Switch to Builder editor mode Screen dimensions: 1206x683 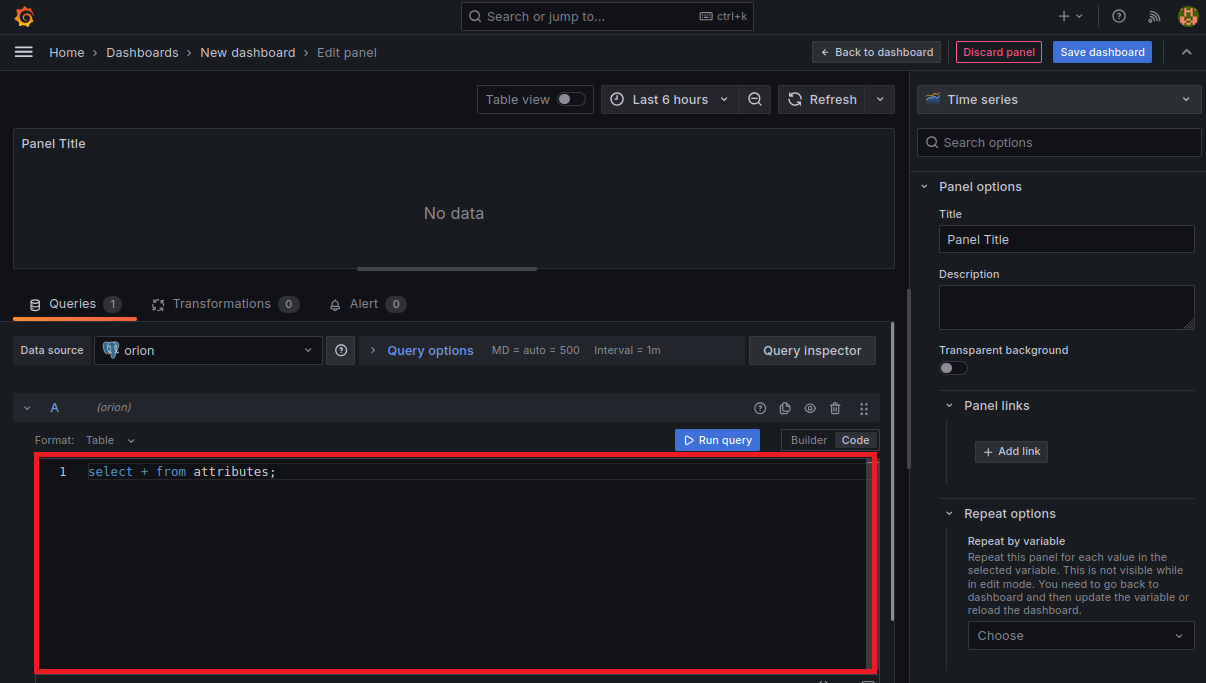click(809, 440)
